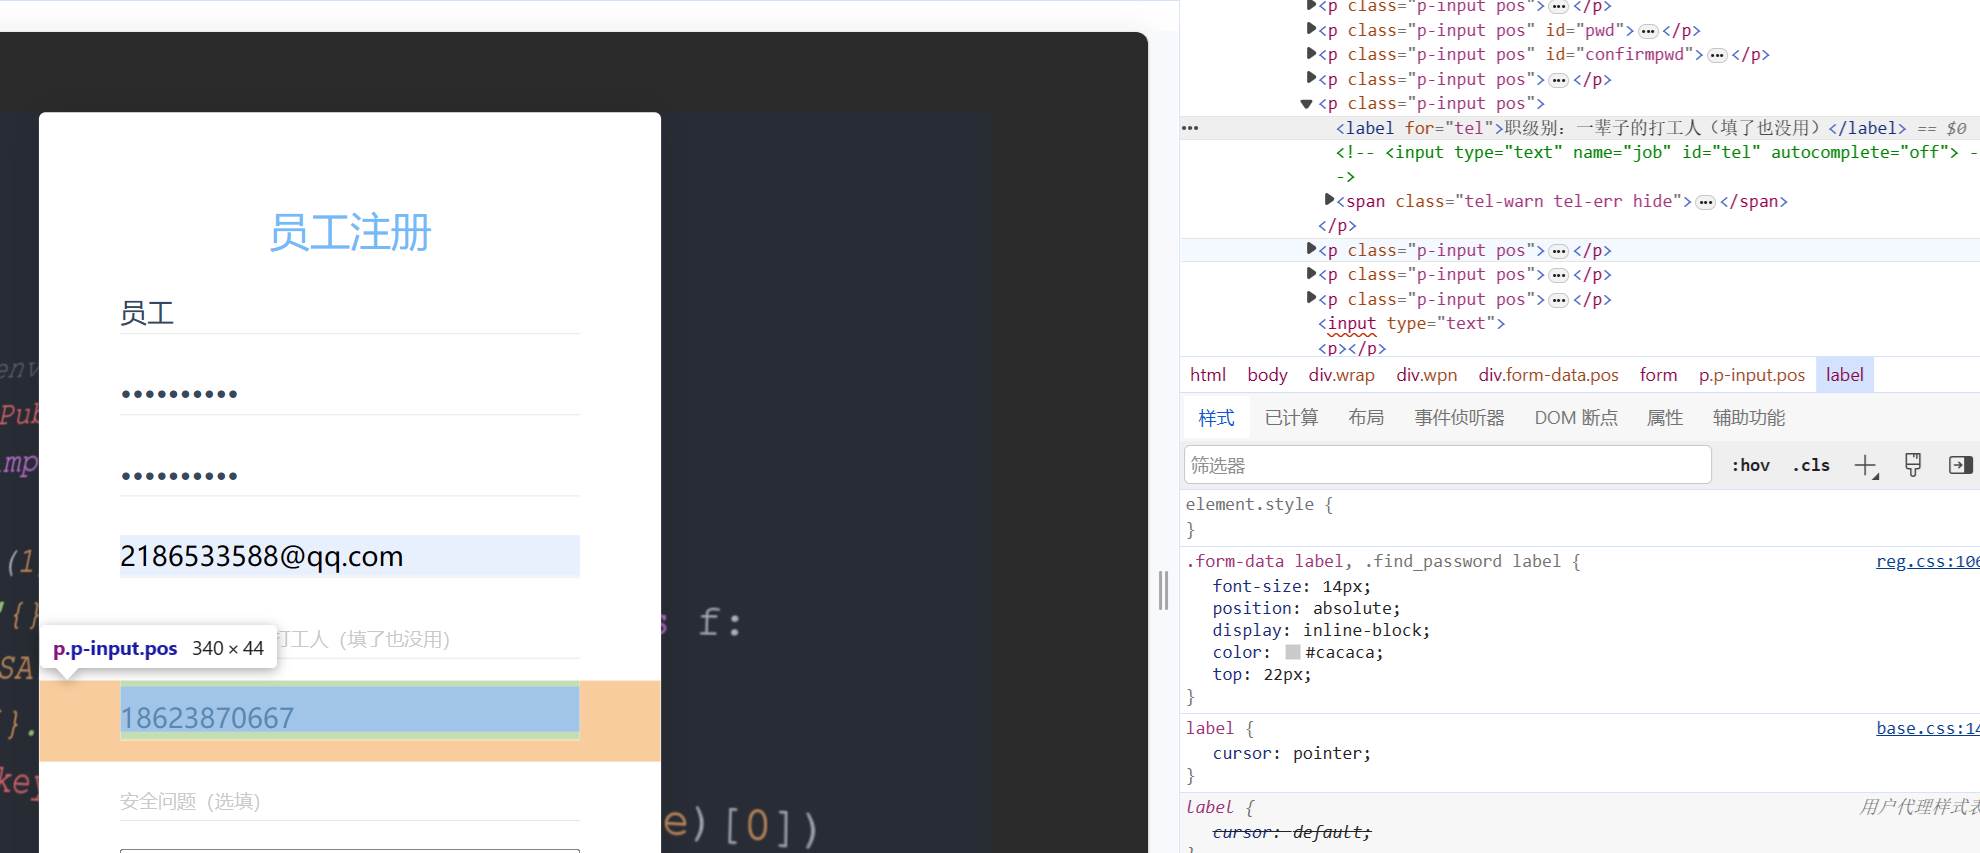Select div.form-data.pos breadcrumb
The height and width of the screenshot is (853, 1980).
coord(1548,375)
